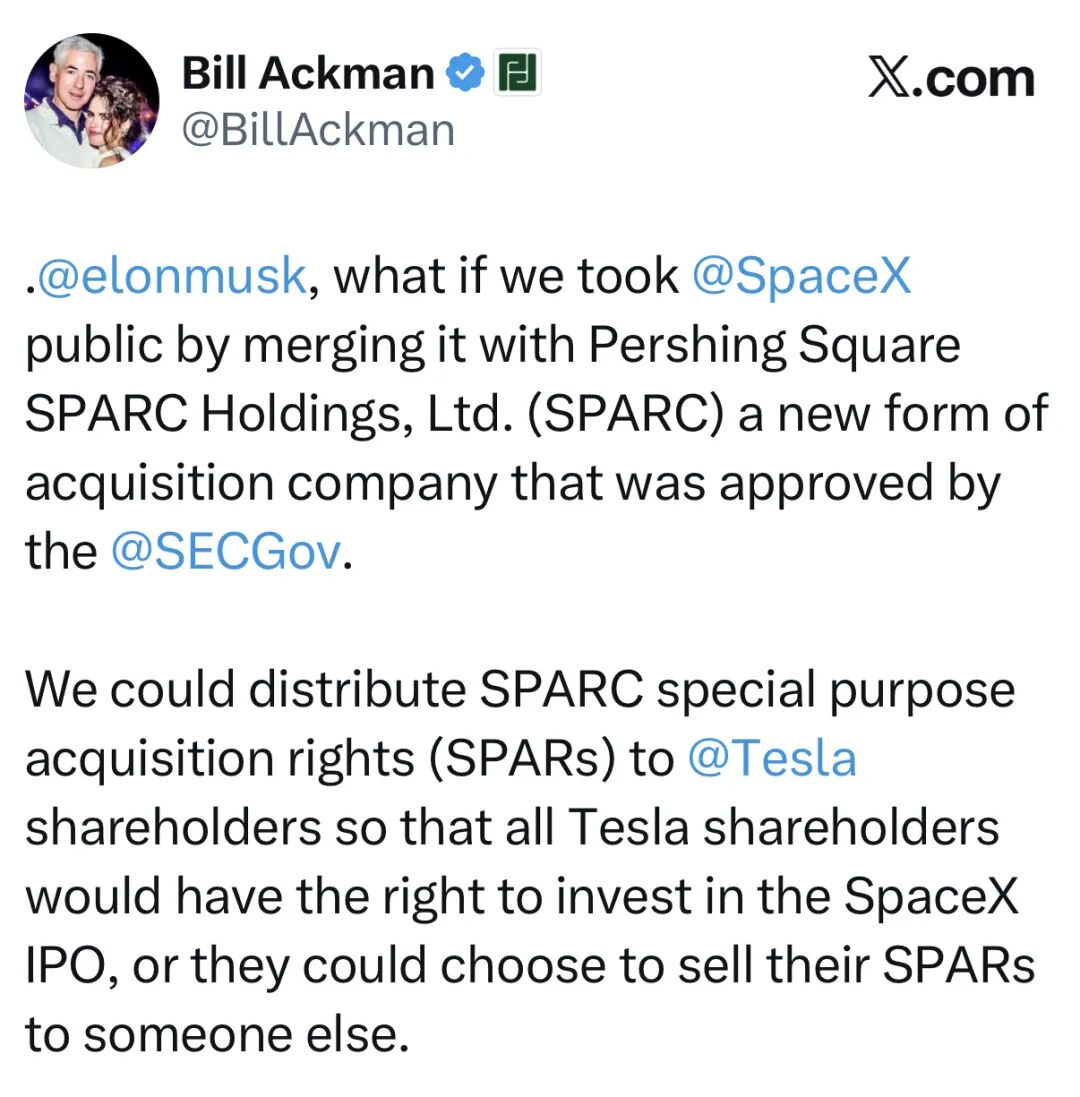Visit the @SpaceX mention link
The height and width of the screenshot is (1097, 1080).
click(801, 276)
